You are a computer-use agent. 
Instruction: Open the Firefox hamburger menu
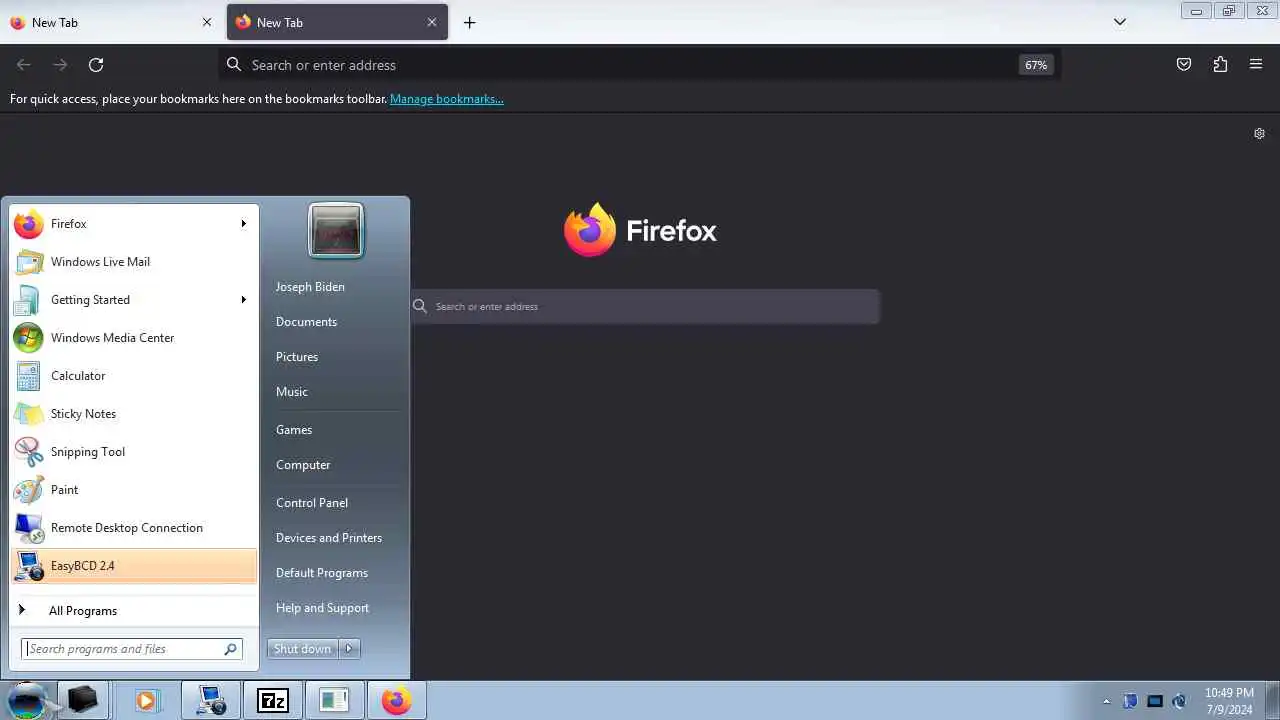coord(1256,65)
